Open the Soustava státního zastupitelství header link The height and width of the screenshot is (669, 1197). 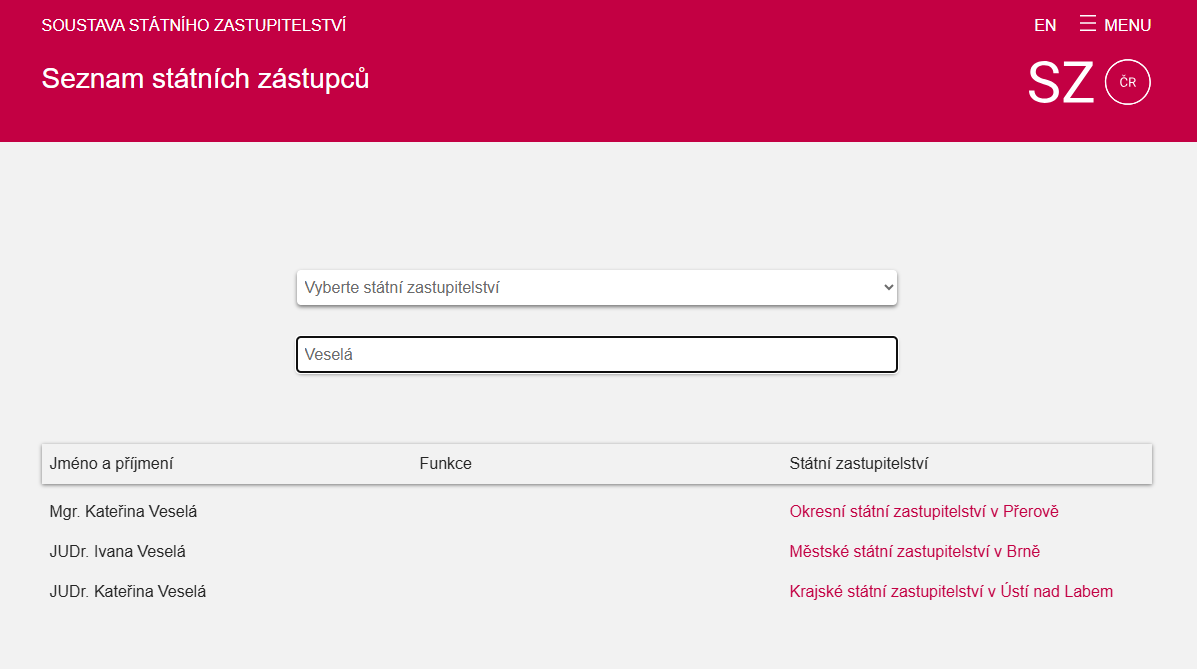coord(194,25)
